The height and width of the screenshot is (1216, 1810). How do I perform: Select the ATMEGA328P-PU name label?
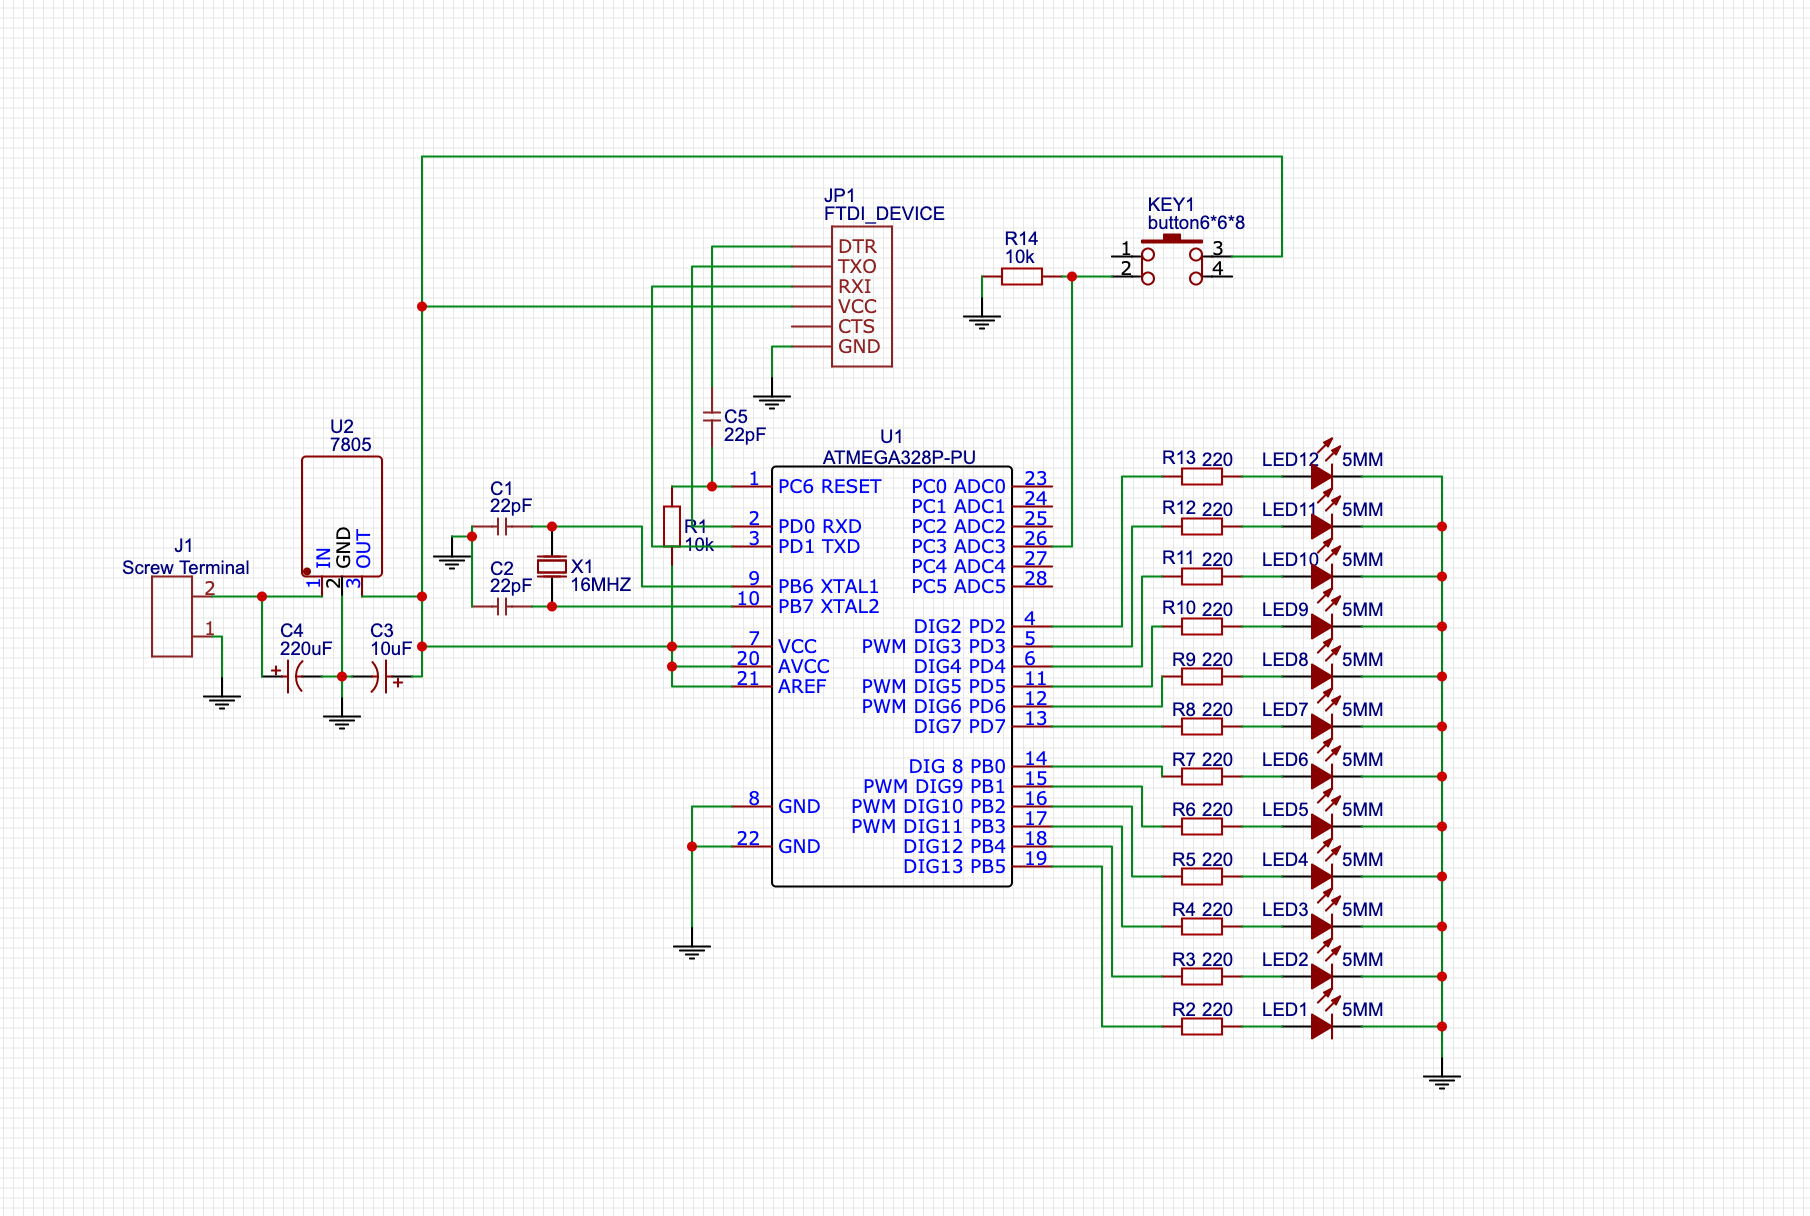tap(898, 457)
